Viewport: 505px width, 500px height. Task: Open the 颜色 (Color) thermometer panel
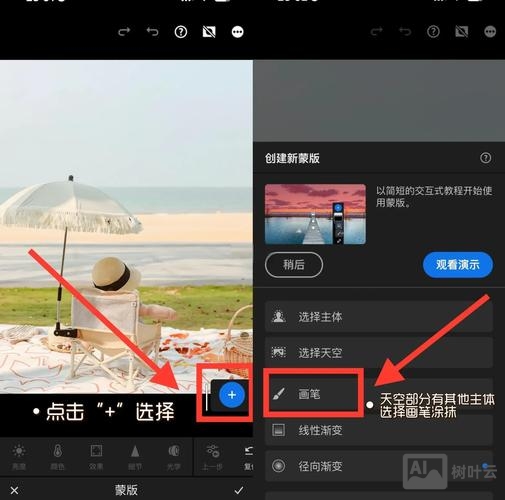(58, 457)
